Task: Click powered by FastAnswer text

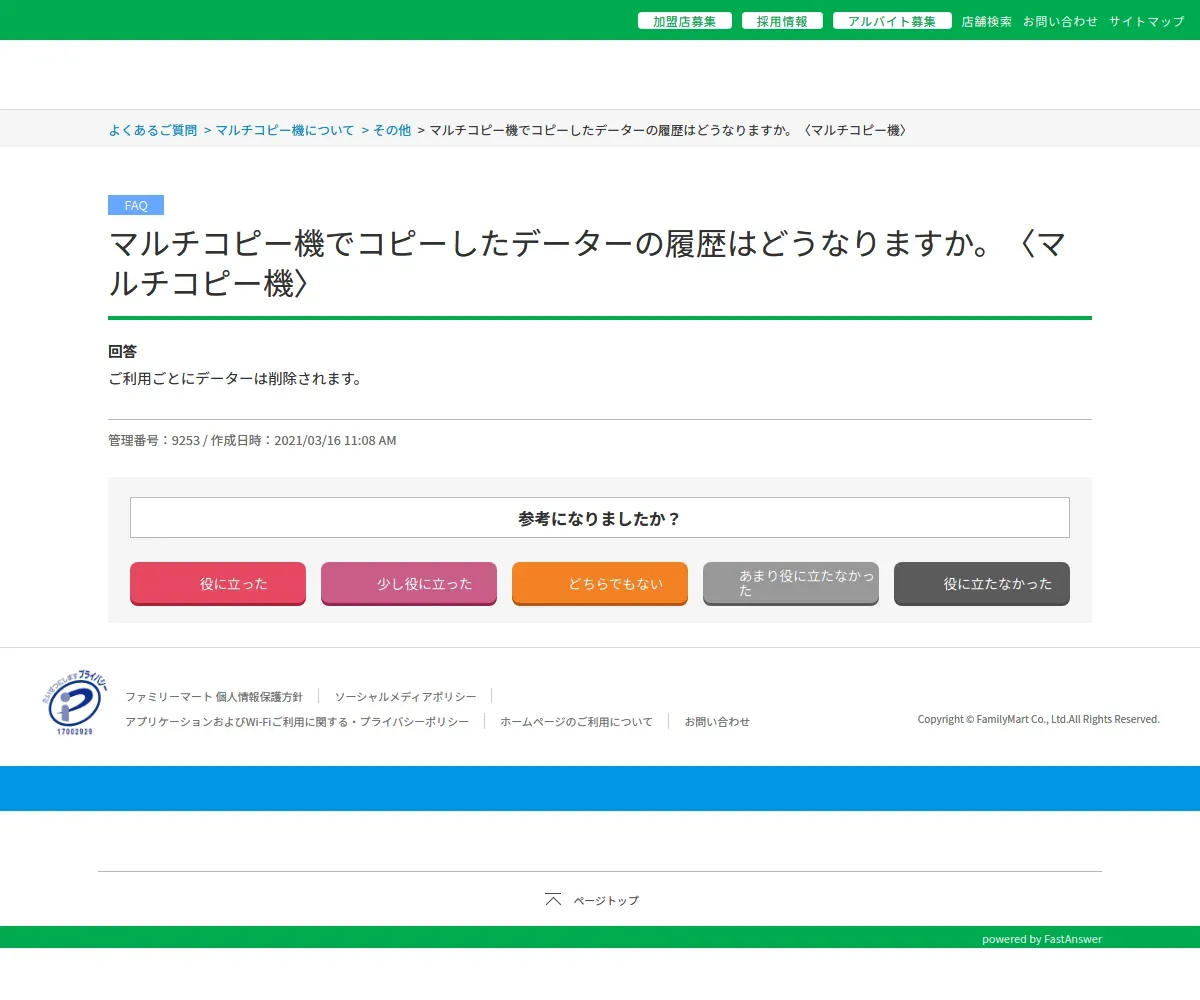Action: point(1042,939)
